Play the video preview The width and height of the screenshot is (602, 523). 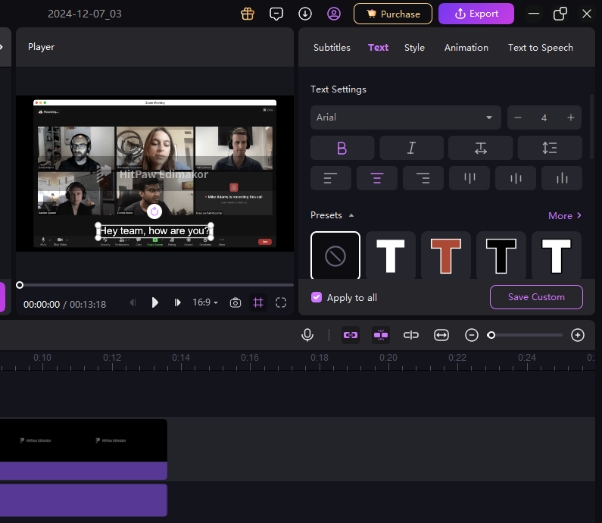pyautogui.click(x=155, y=303)
